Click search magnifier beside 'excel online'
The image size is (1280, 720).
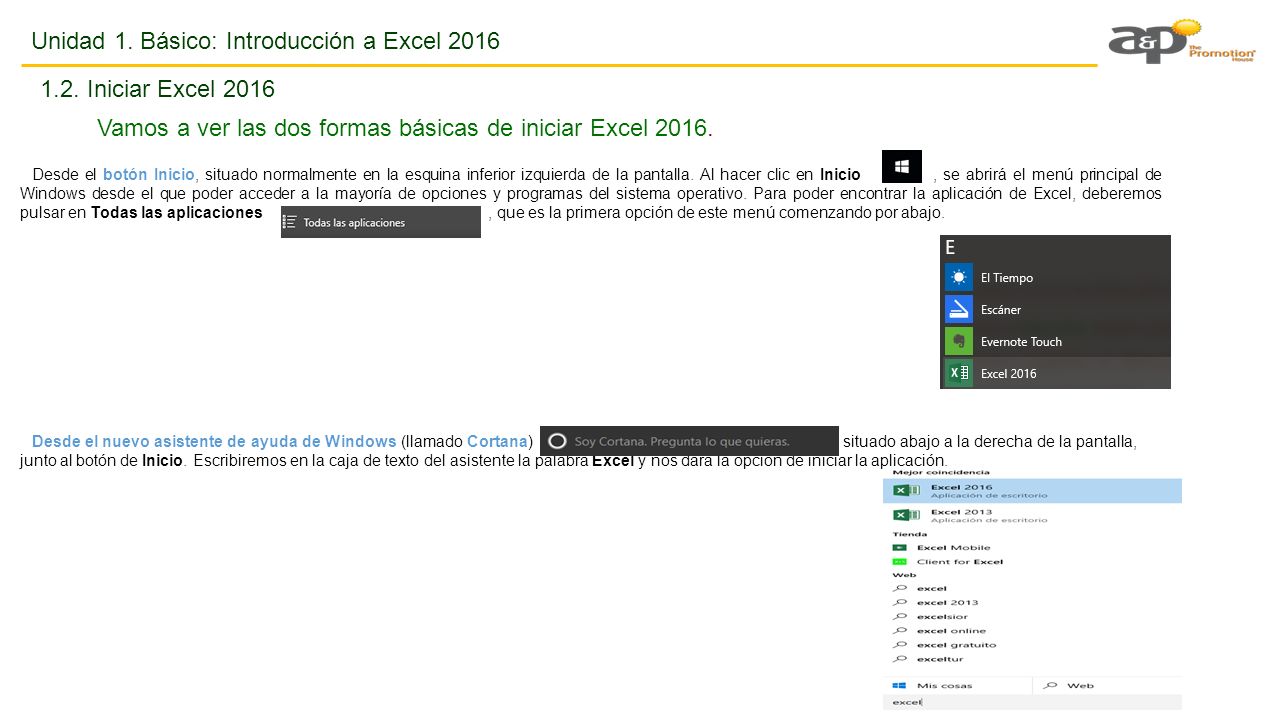click(x=900, y=631)
